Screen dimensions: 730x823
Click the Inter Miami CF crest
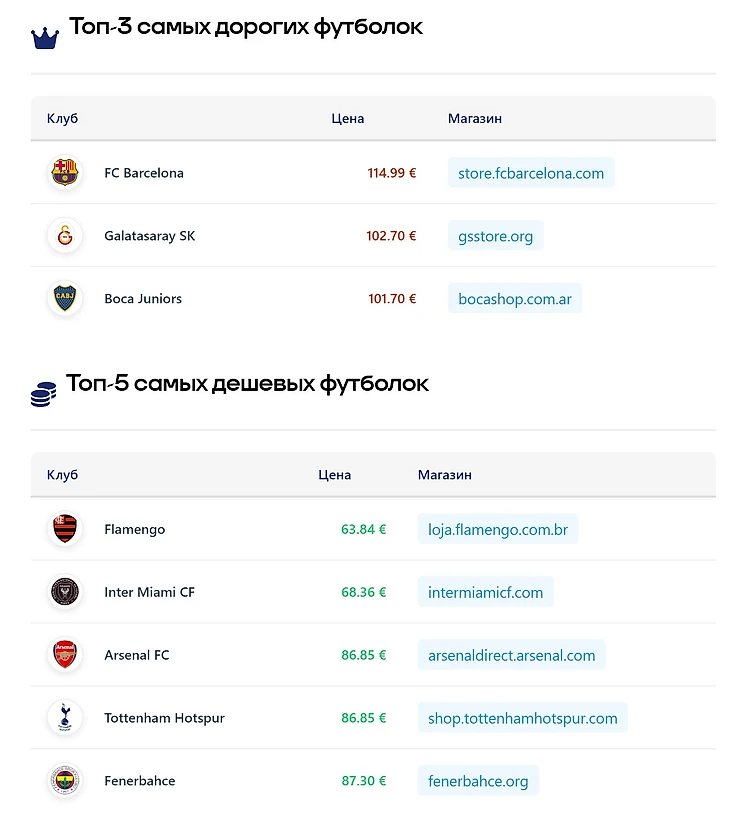(64, 592)
